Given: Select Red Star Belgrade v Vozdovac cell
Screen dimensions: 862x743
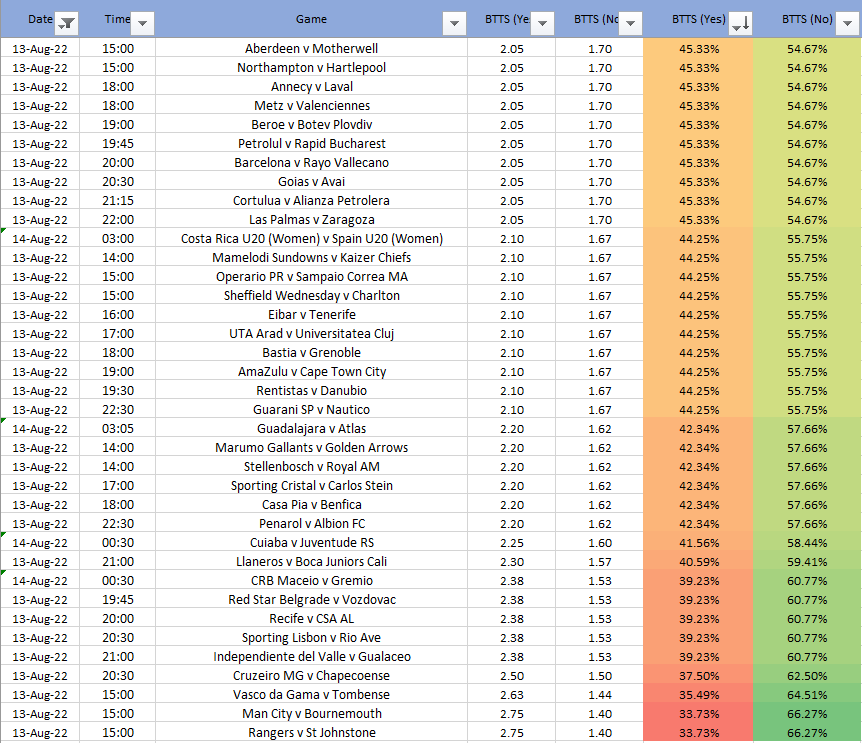Looking at the screenshot, I should click(311, 600).
